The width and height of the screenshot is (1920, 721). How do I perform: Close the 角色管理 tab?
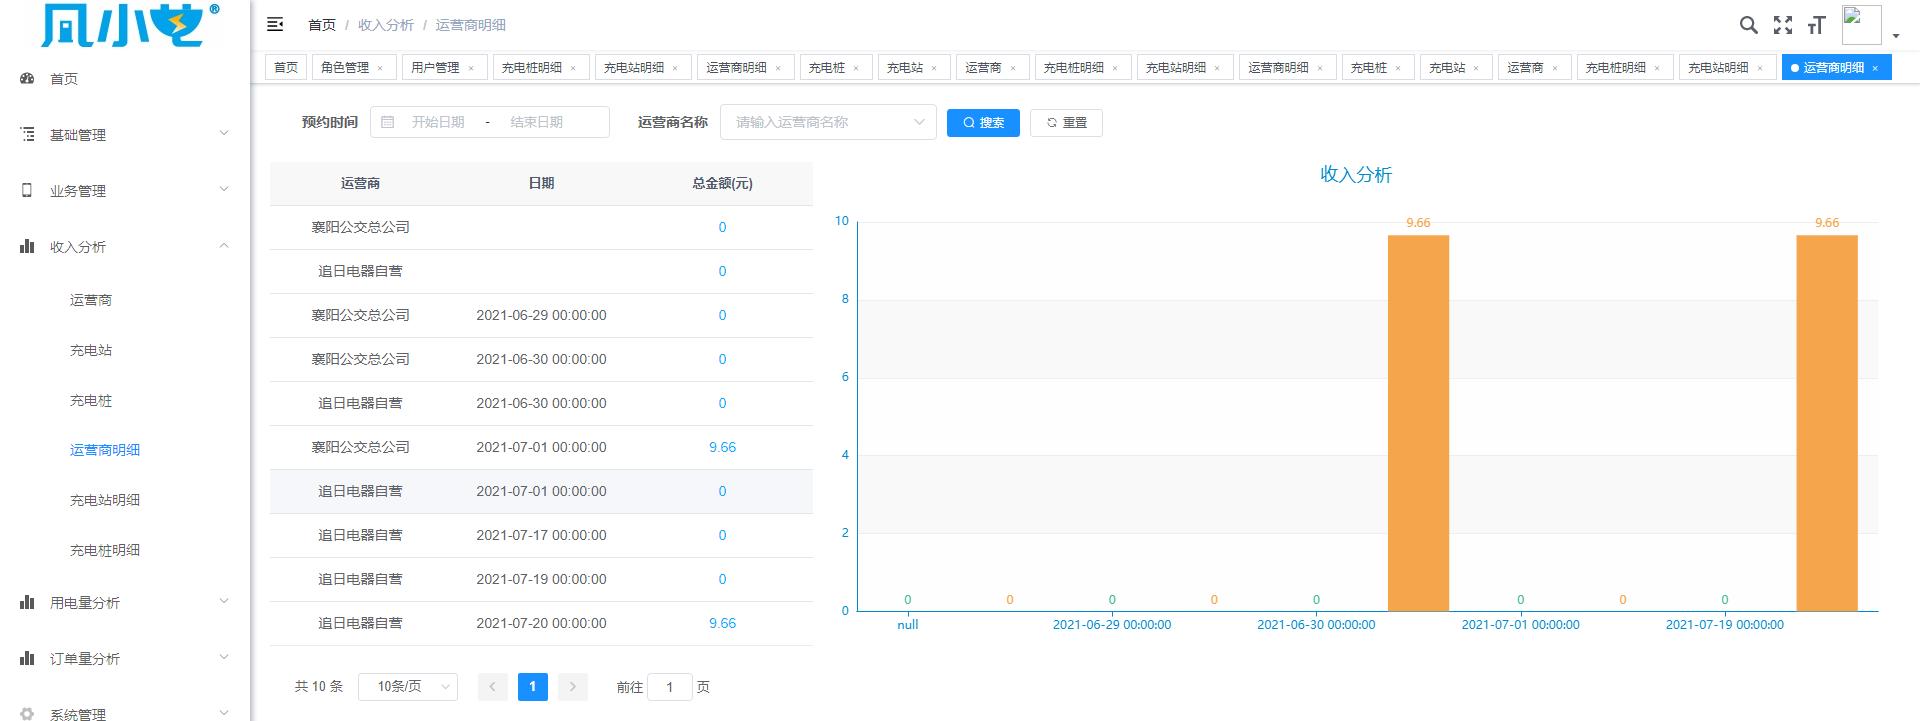pos(380,68)
